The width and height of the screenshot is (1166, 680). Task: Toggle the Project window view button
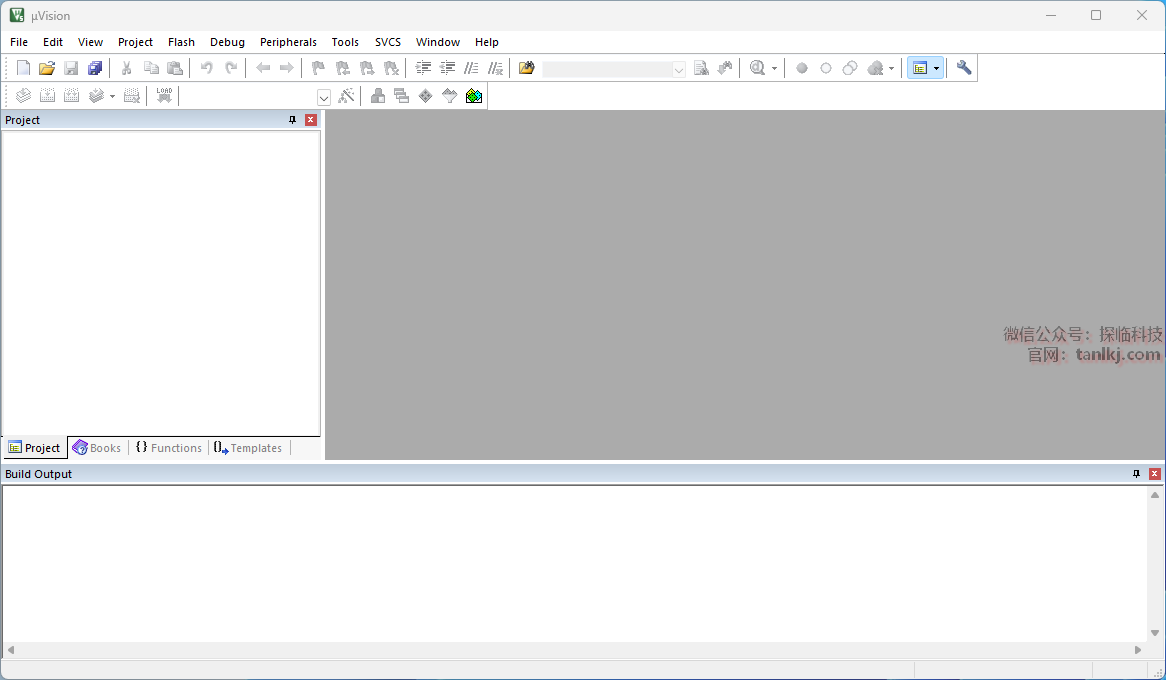pyautogui.click(x=920, y=68)
